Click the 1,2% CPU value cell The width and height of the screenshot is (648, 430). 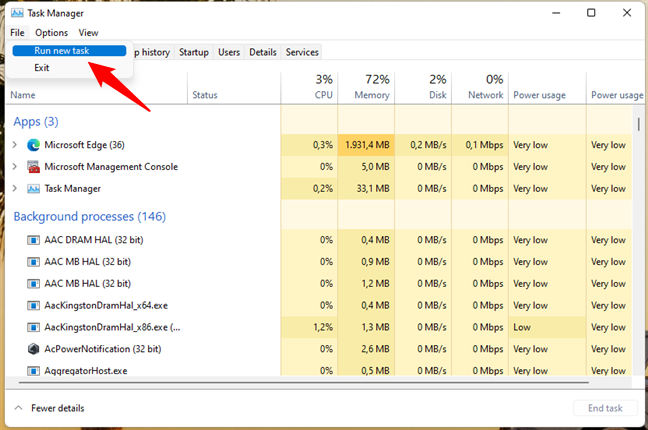tap(309, 327)
